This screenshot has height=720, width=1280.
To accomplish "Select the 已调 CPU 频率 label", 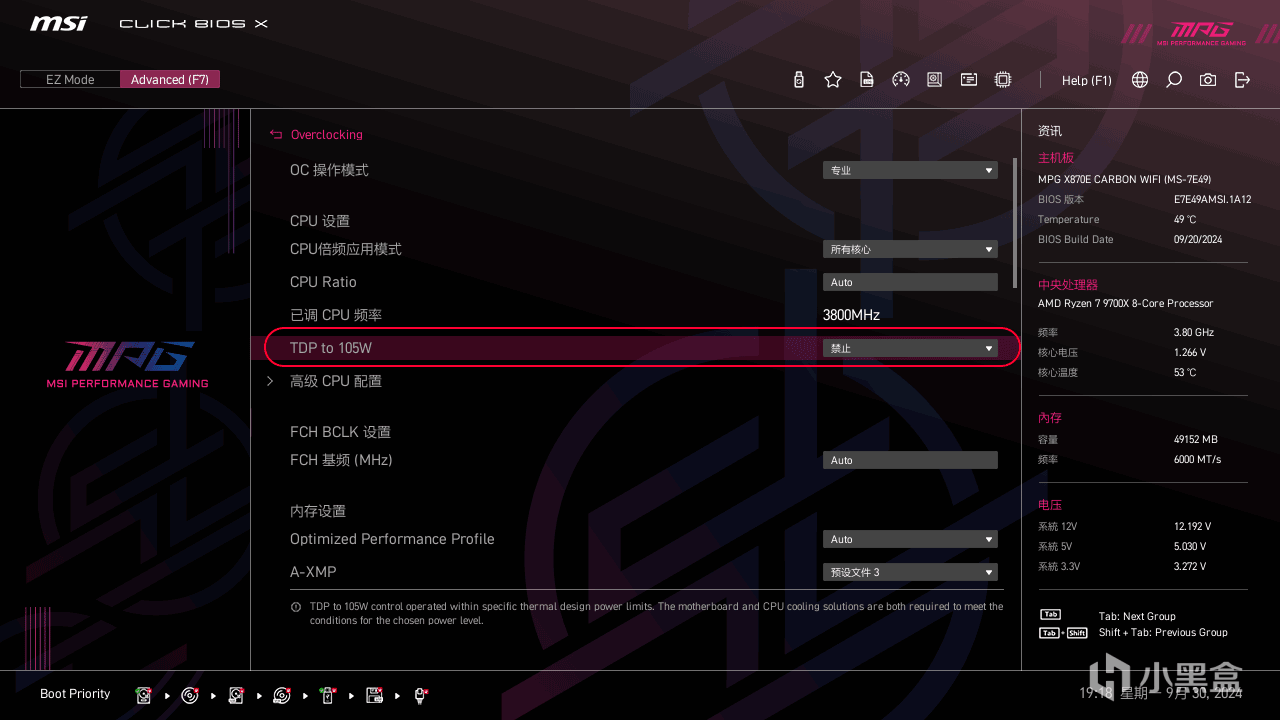I will tap(336, 315).
